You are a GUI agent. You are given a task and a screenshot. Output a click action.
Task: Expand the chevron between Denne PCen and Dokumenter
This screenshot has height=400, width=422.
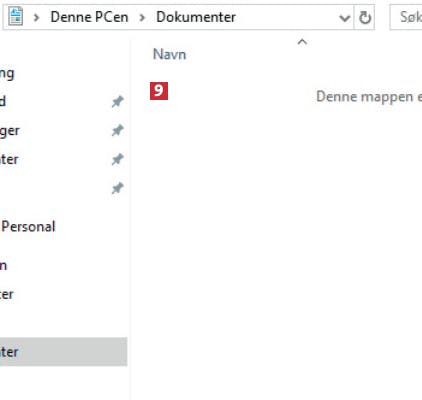142,17
